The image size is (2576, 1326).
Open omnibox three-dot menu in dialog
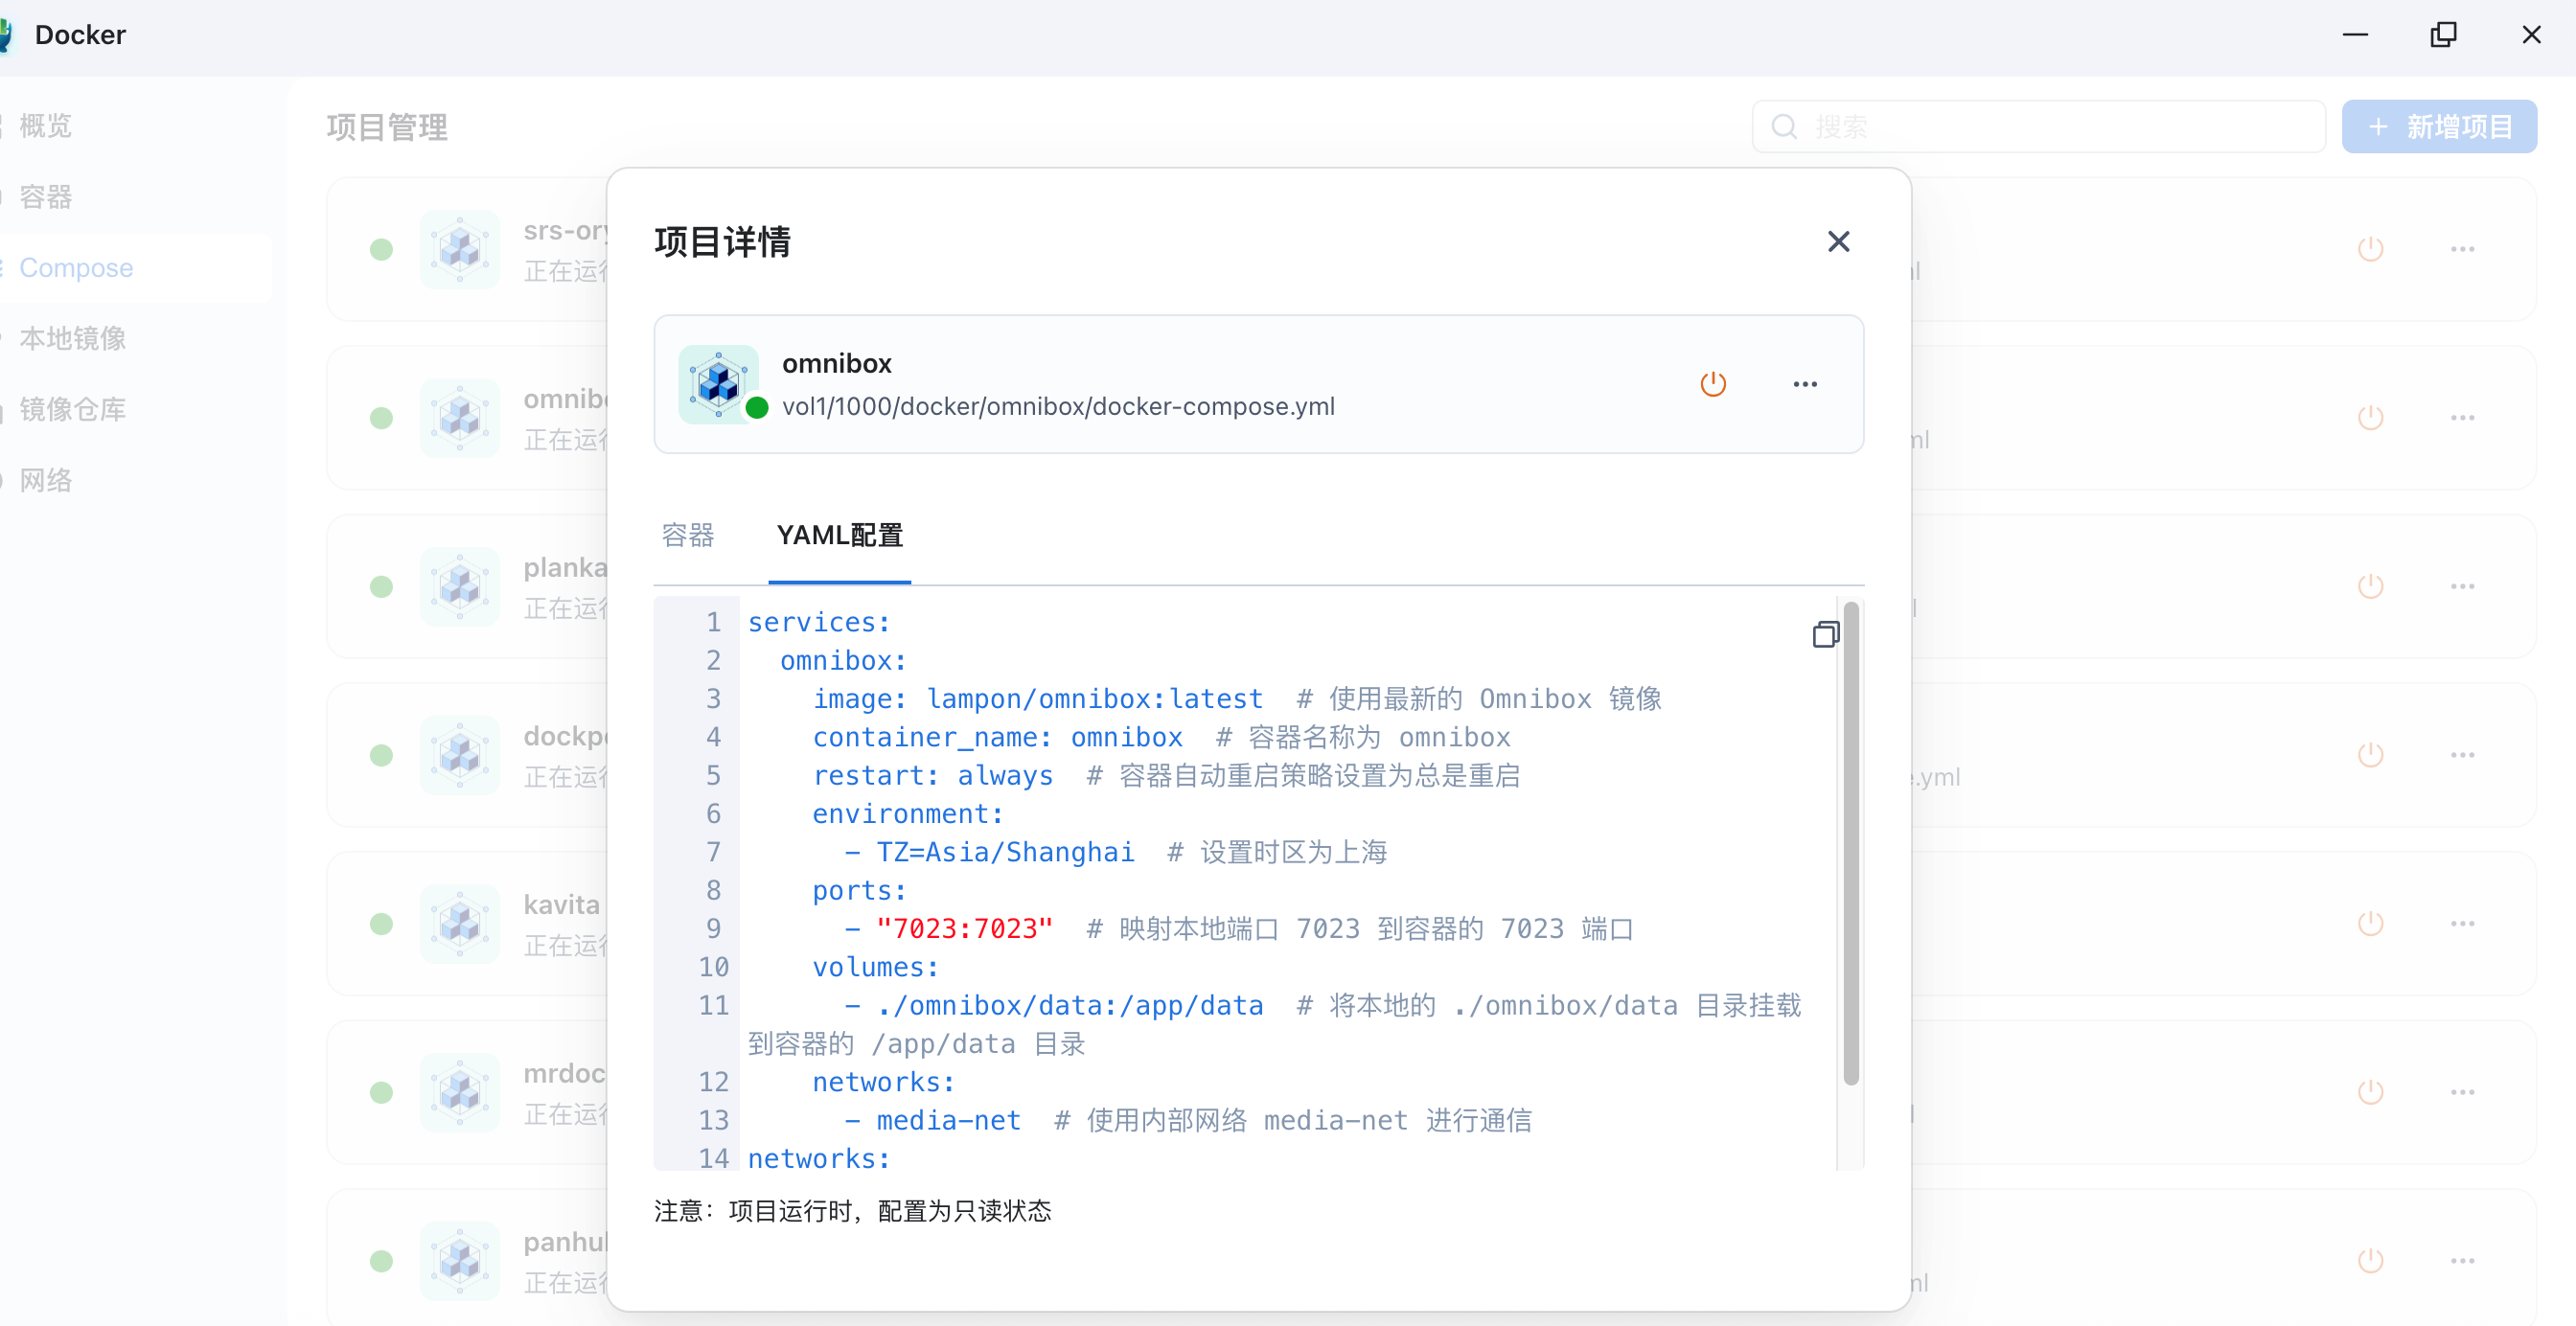[x=1804, y=384]
